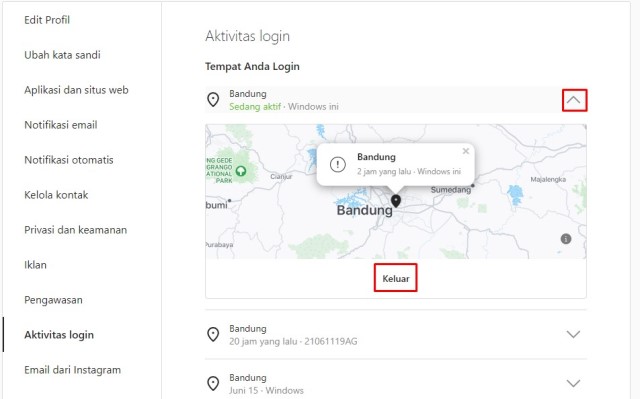Viewport: 640px width, 399px height.
Task: Expand the Bandung 21061119AG login entry
Action: click(x=573, y=335)
